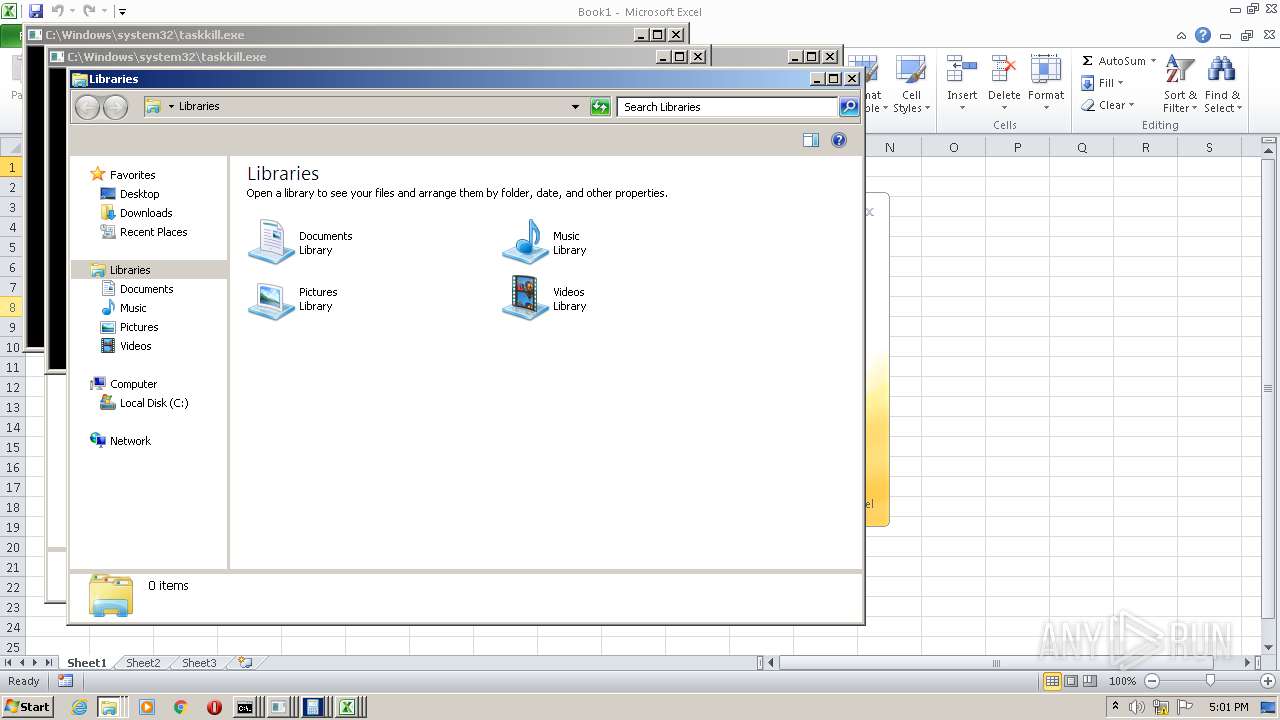Image resolution: width=1280 pixels, height=720 pixels.
Task: Click the Search Libraries input field
Action: point(727,107)
